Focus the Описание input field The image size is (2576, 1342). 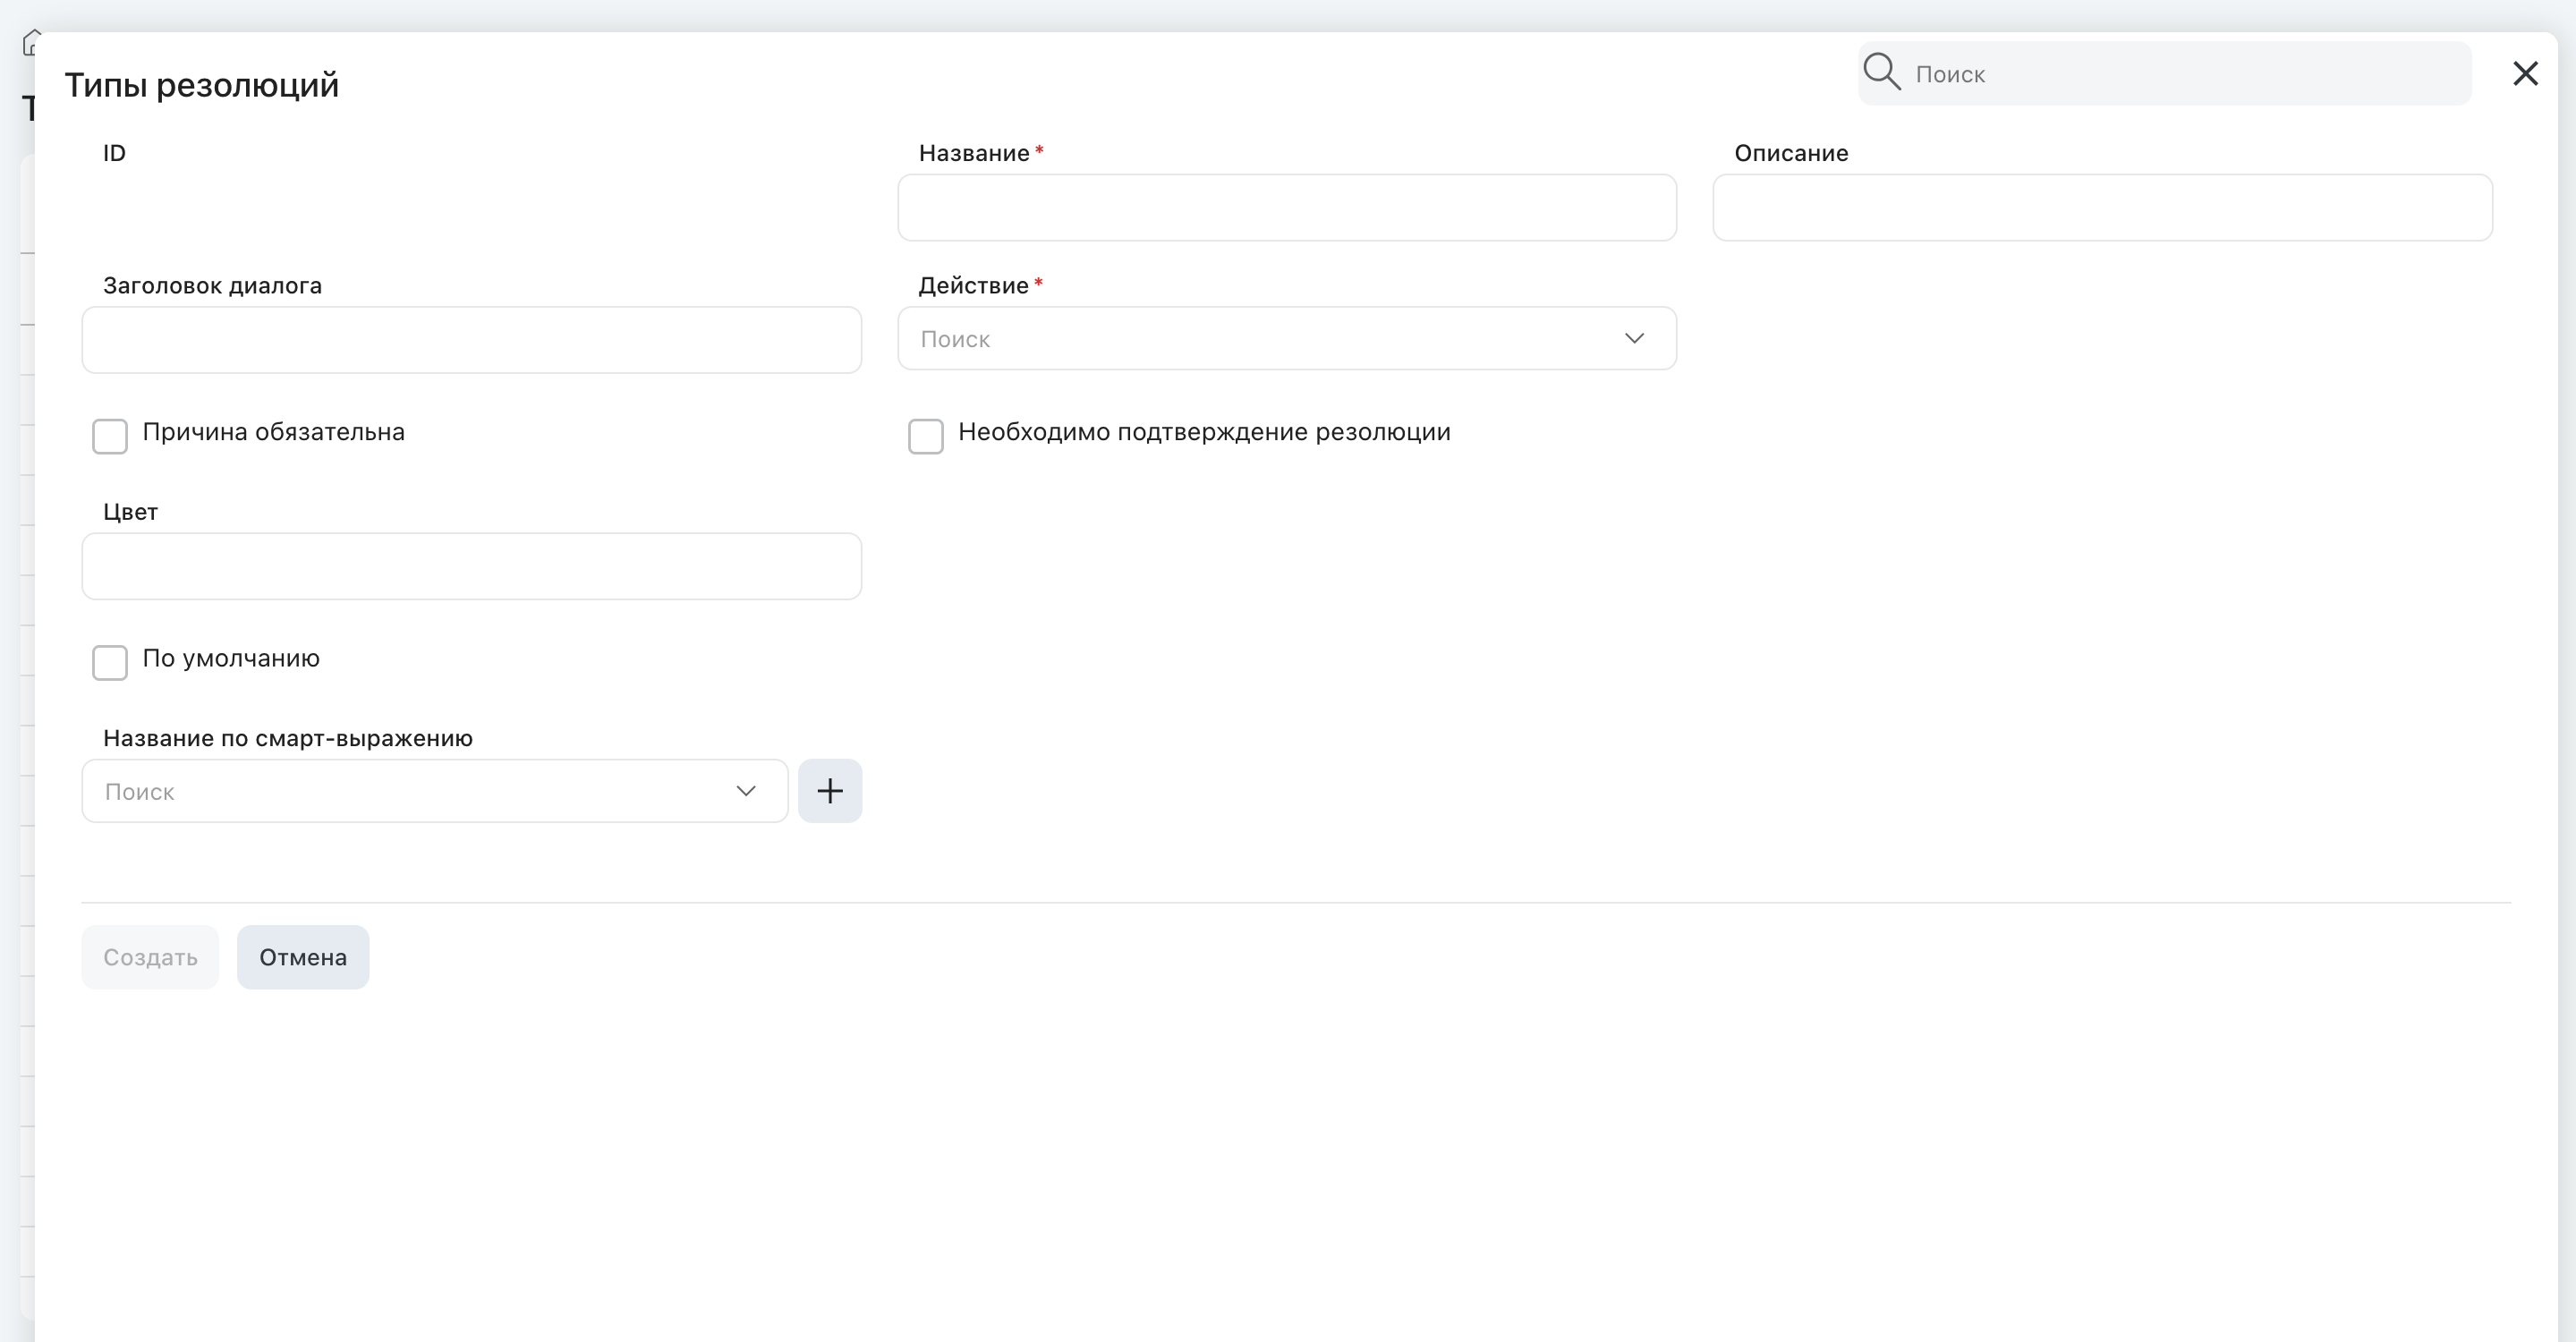(x=2102, y=208)
